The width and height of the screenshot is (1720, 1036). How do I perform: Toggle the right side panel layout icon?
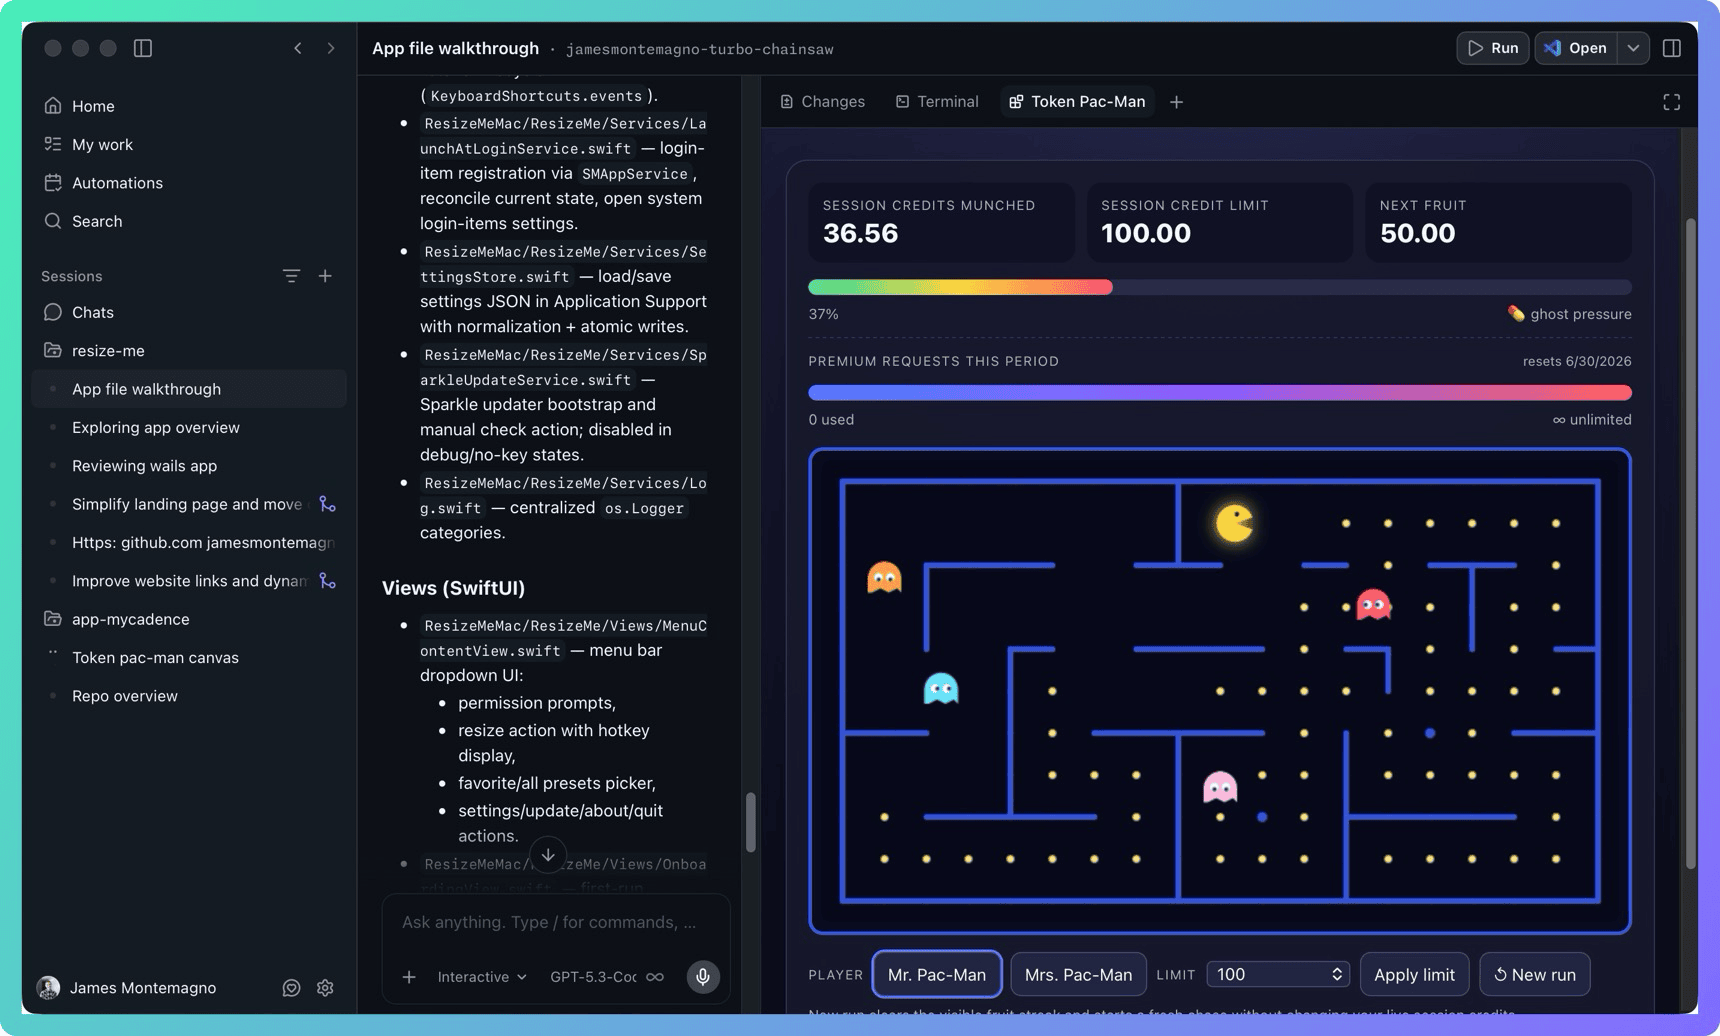pyautogui.click(x=1672, y=48)
